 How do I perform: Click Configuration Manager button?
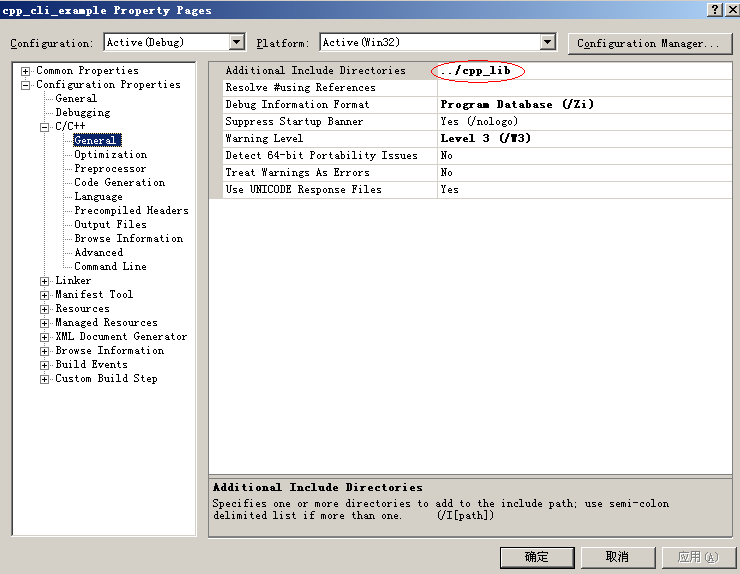pyautogui.click(x=648, y=43)
